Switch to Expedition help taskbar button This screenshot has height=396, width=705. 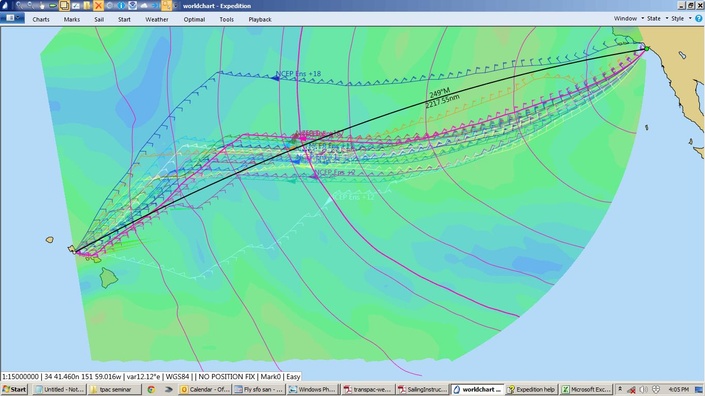pyautogui.click(x=531, y=389)
